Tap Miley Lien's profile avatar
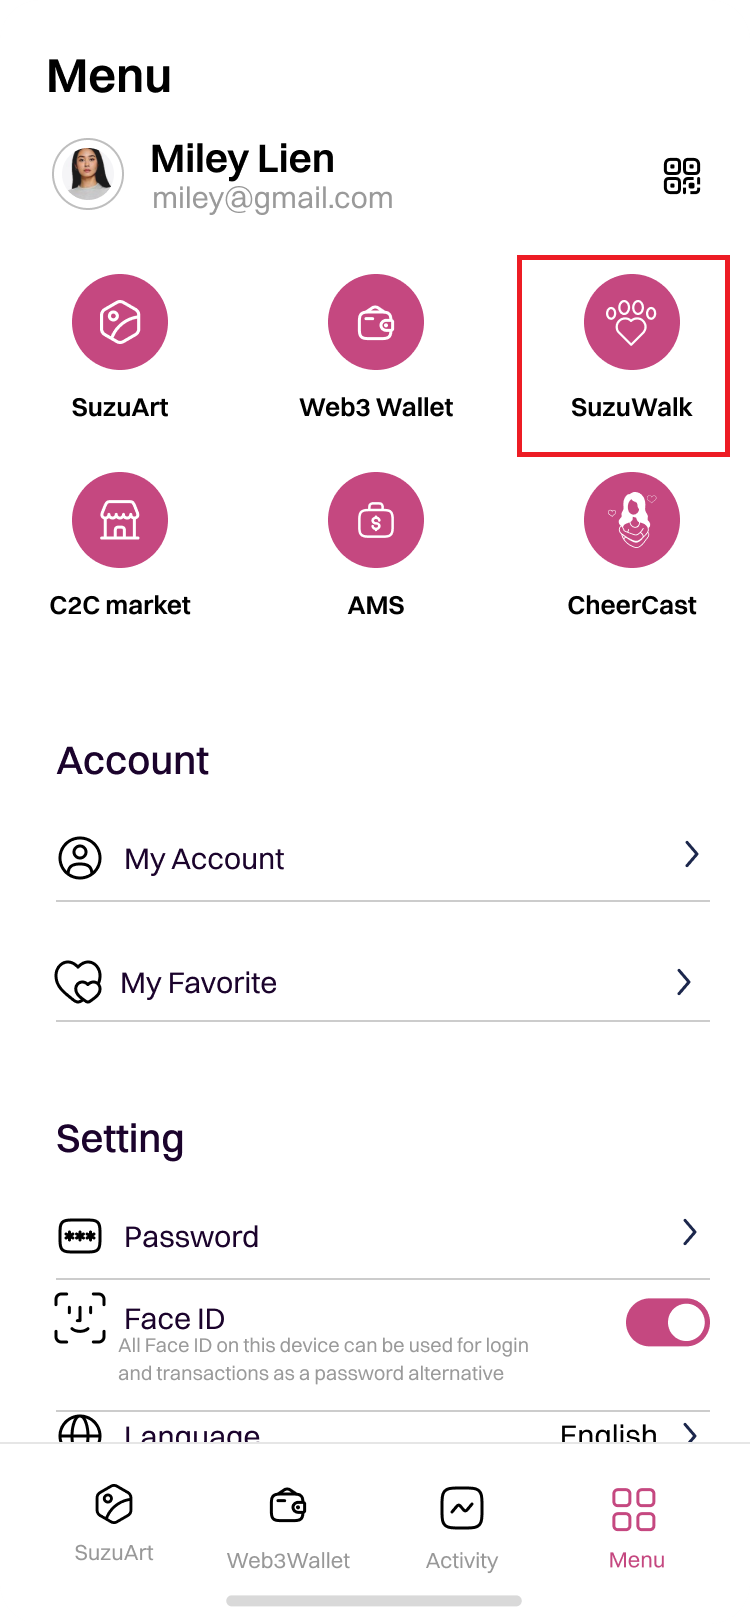 (88, 174)
